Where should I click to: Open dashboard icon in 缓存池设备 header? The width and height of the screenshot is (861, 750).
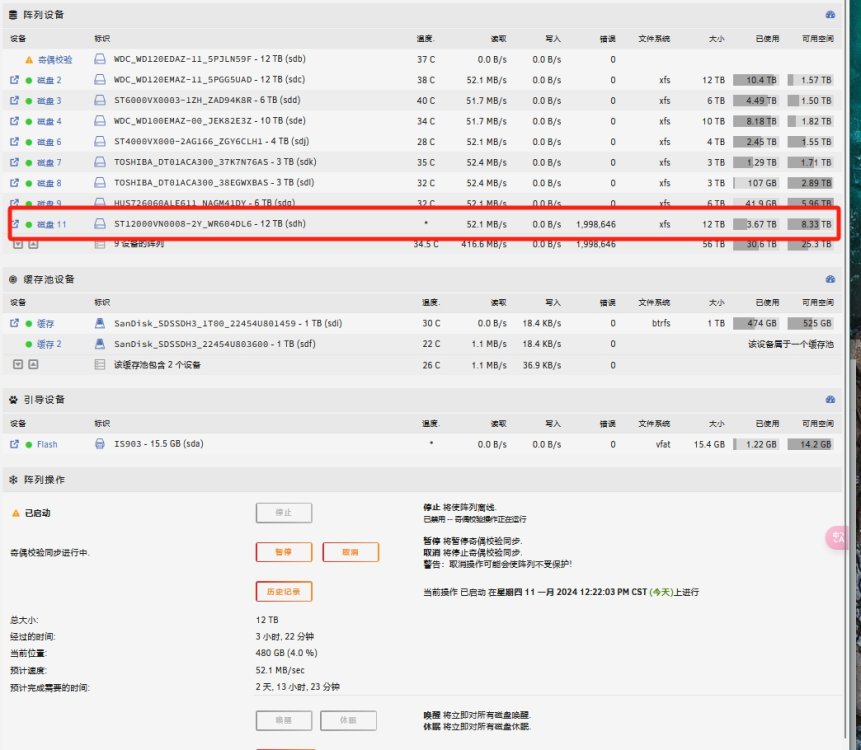tap(830, 279)
